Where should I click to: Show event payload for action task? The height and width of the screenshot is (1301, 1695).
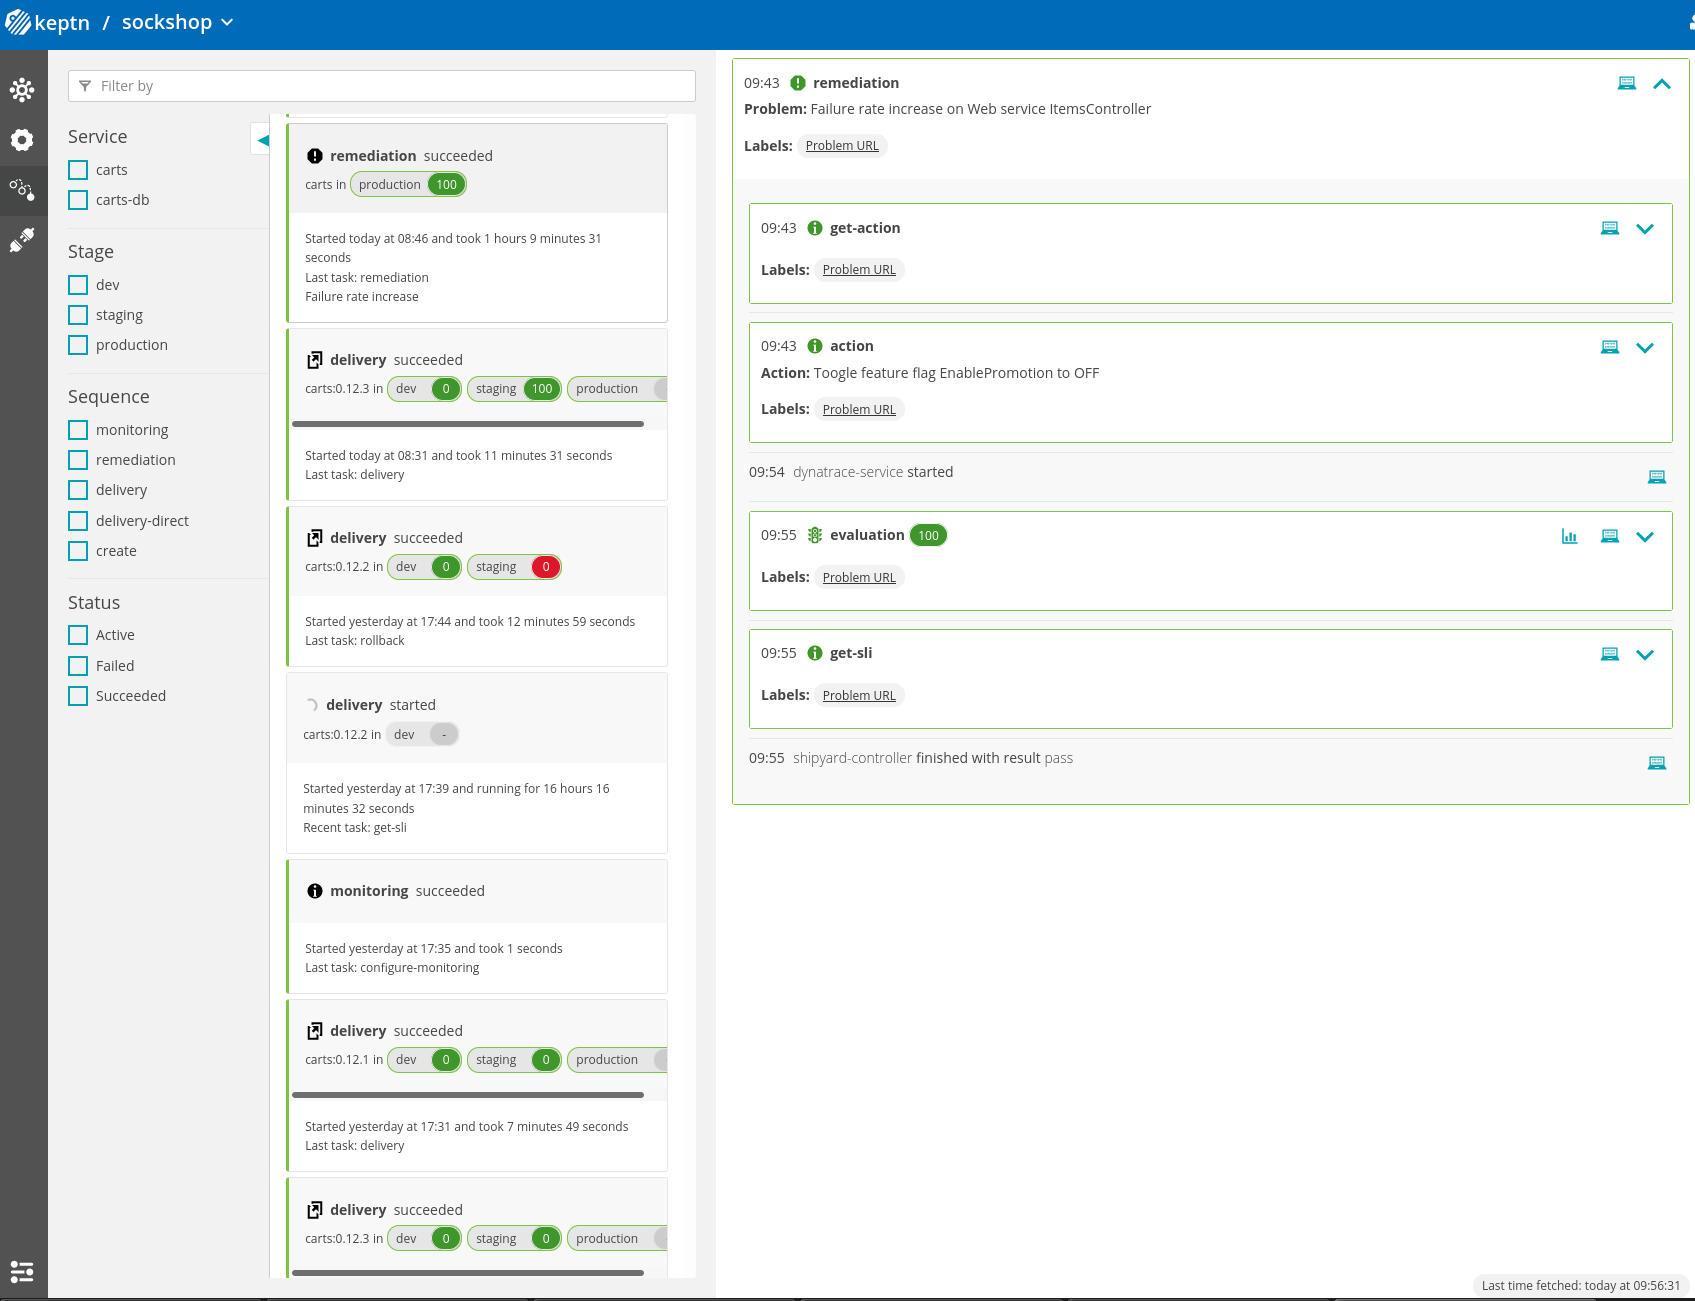[1610, 347]
